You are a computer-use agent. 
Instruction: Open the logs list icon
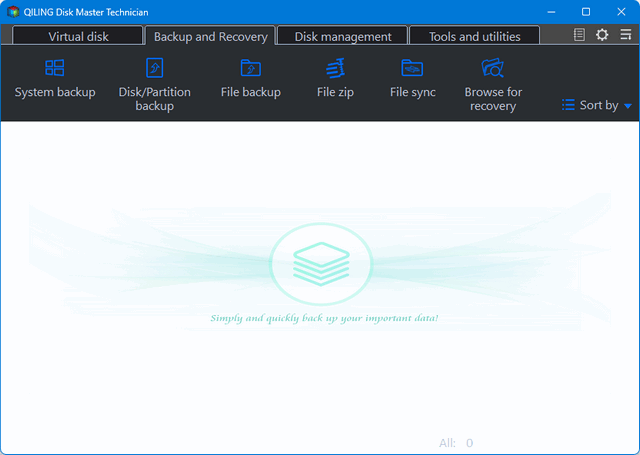click(579, 35)
